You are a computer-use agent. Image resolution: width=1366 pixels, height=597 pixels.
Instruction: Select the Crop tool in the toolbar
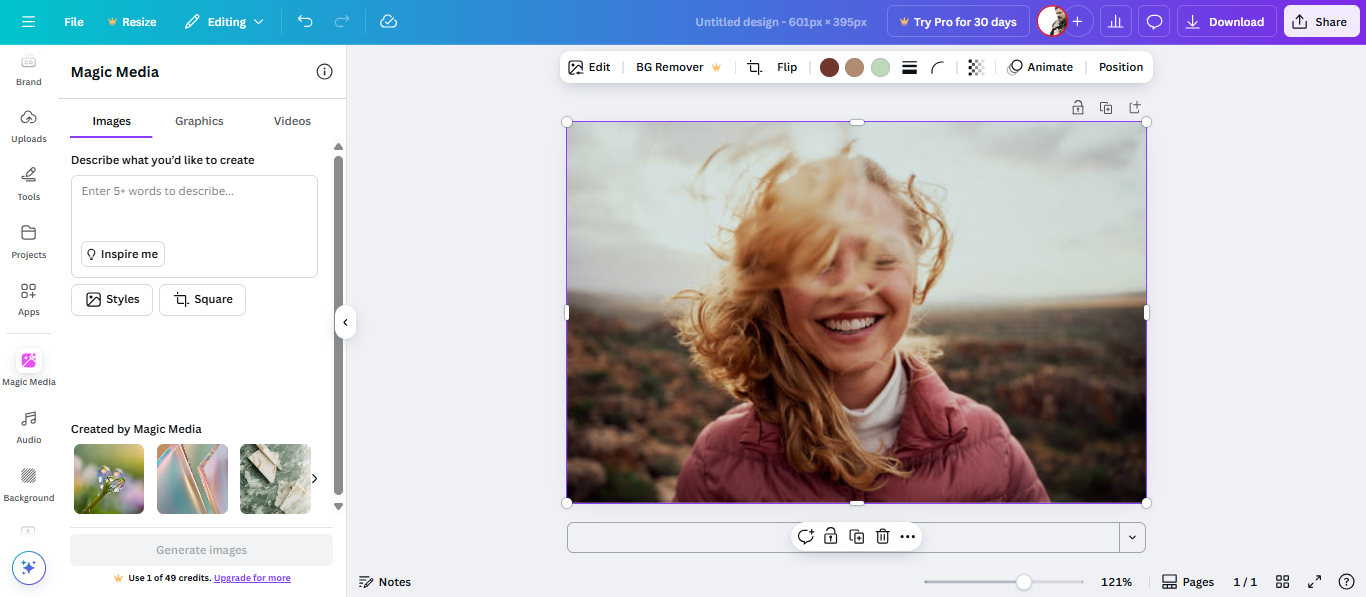tap(754, 67)
